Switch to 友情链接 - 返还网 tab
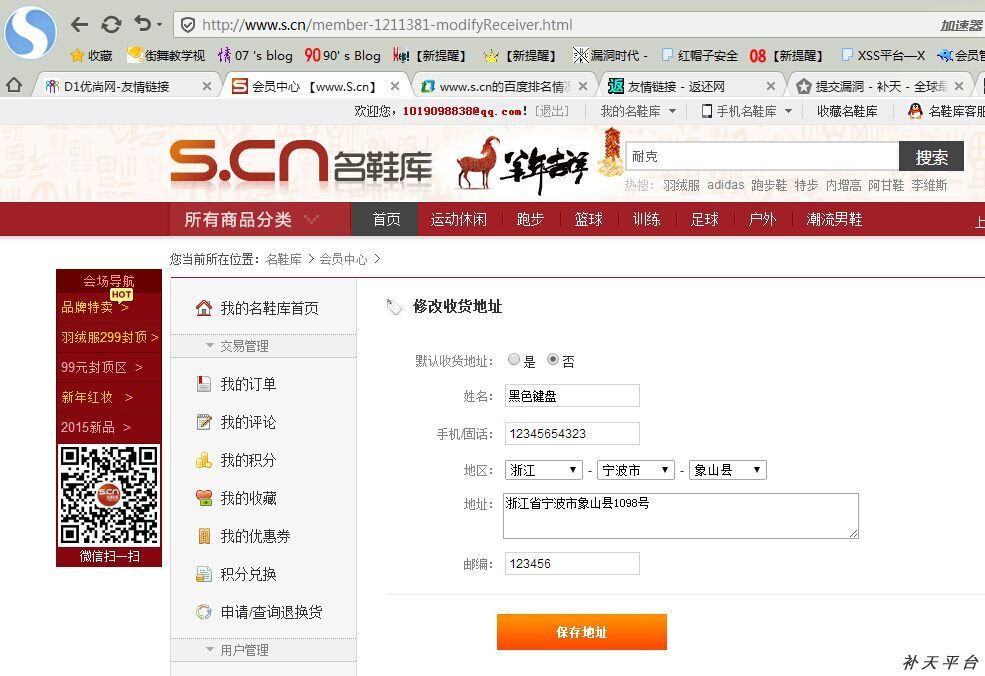This screenshot has width=985, height=676. click(667, 86)
